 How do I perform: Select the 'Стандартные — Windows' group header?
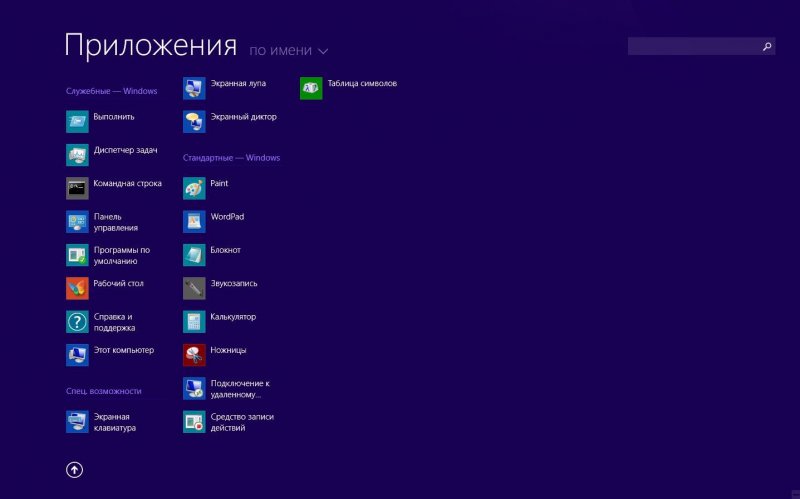[231, 158]
